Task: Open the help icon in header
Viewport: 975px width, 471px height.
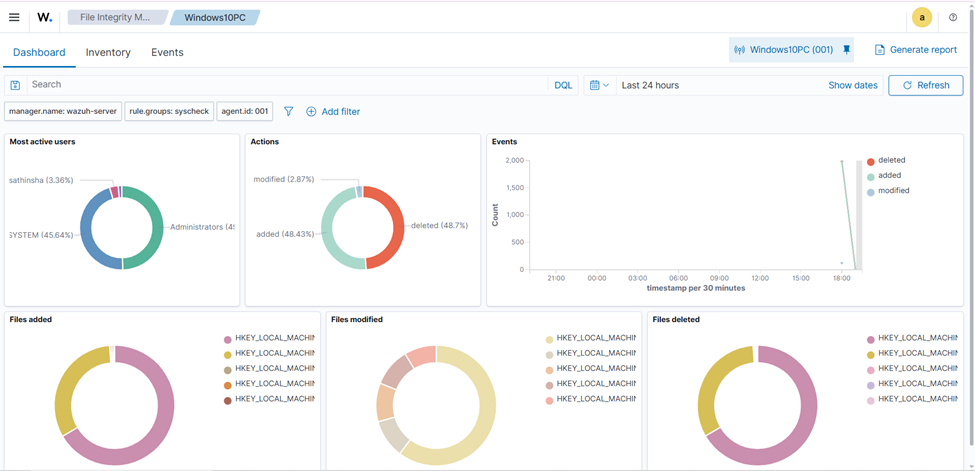Action: 953,18
